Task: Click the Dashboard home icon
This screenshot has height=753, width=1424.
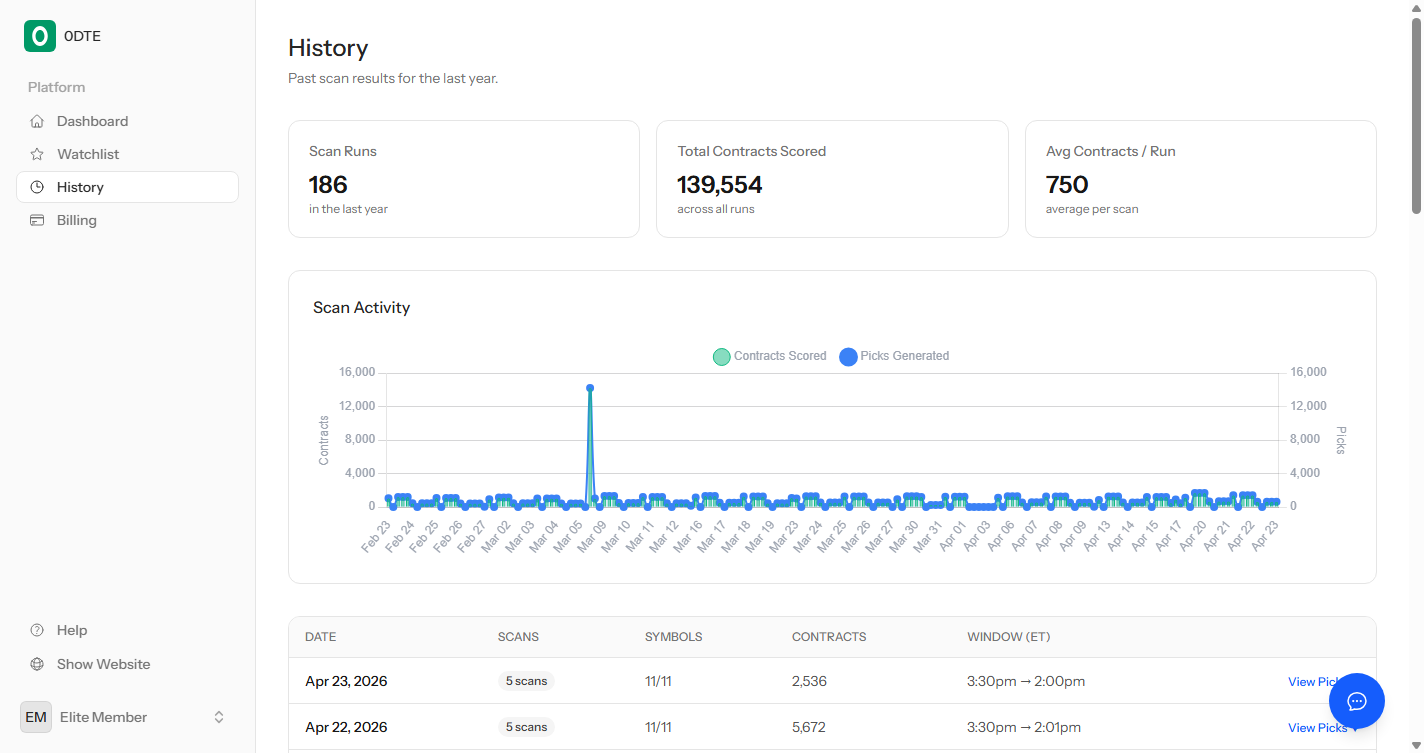Action: pyautogui.click(x=37, y=121)
